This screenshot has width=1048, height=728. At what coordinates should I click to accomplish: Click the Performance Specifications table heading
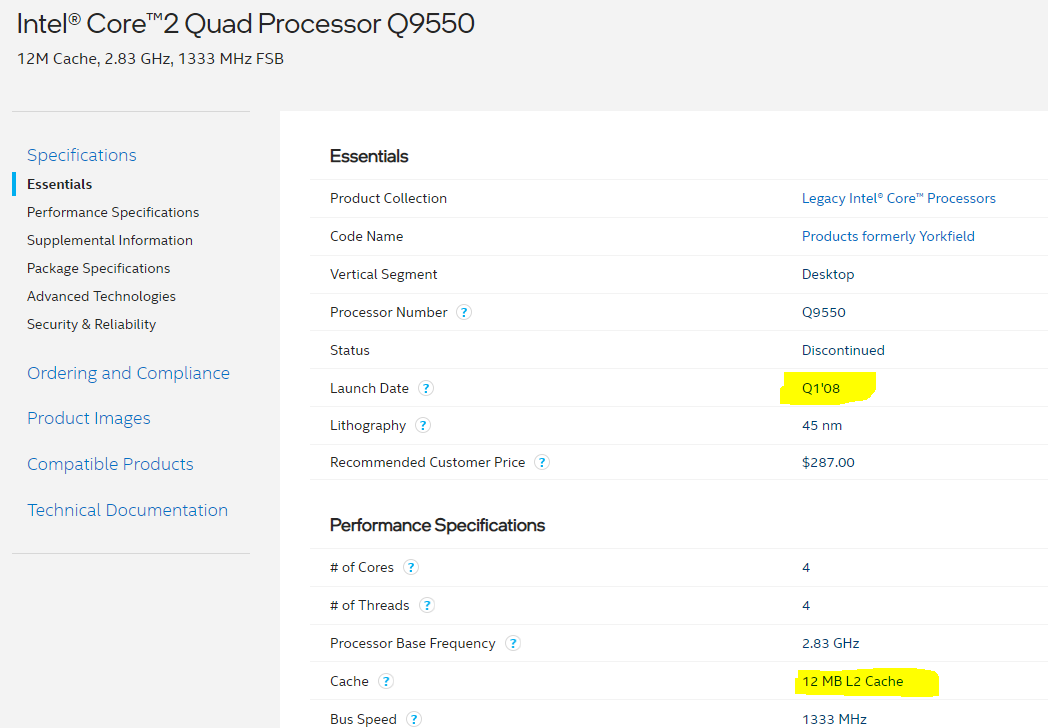click(x=437, y=525)
